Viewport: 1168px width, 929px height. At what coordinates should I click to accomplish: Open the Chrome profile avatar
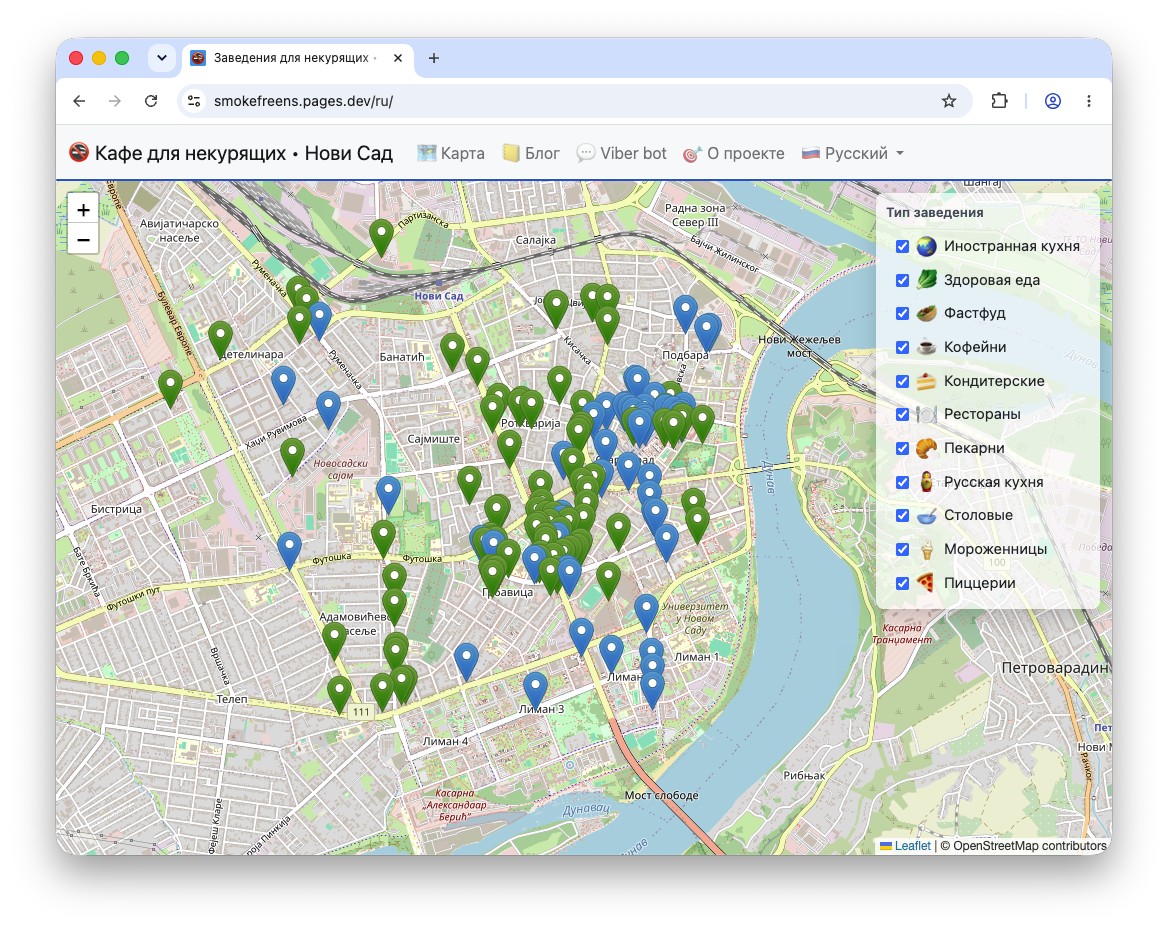pos(1053,101)
